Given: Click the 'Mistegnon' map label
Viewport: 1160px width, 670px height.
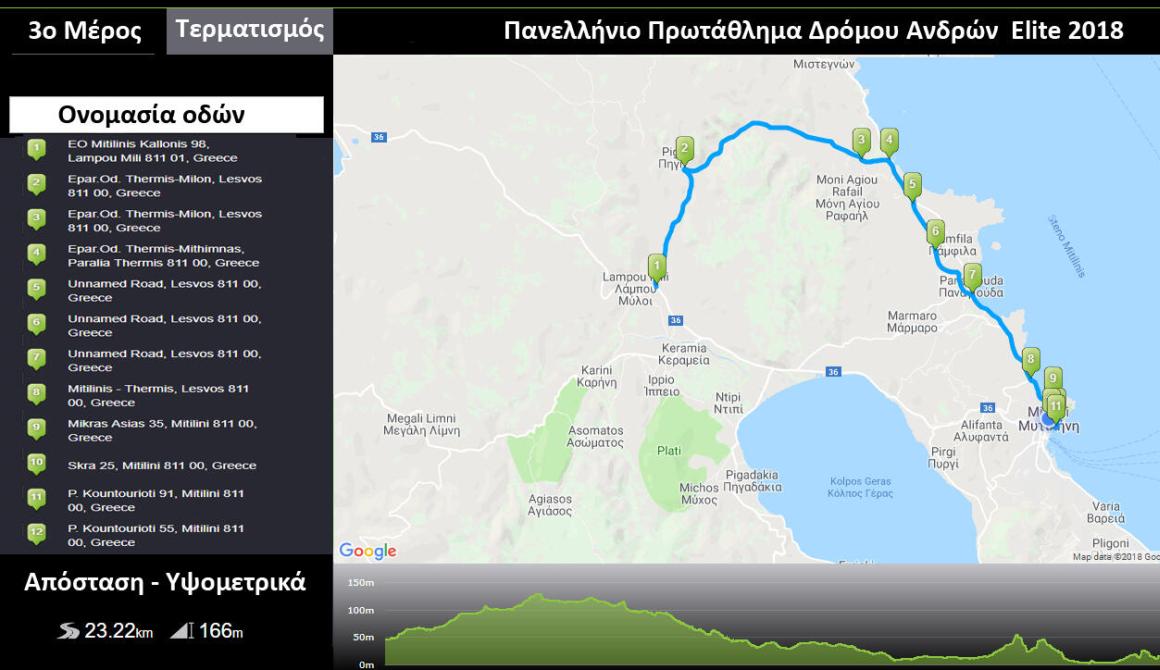Looking at the screenshot, I should [823, 64].
